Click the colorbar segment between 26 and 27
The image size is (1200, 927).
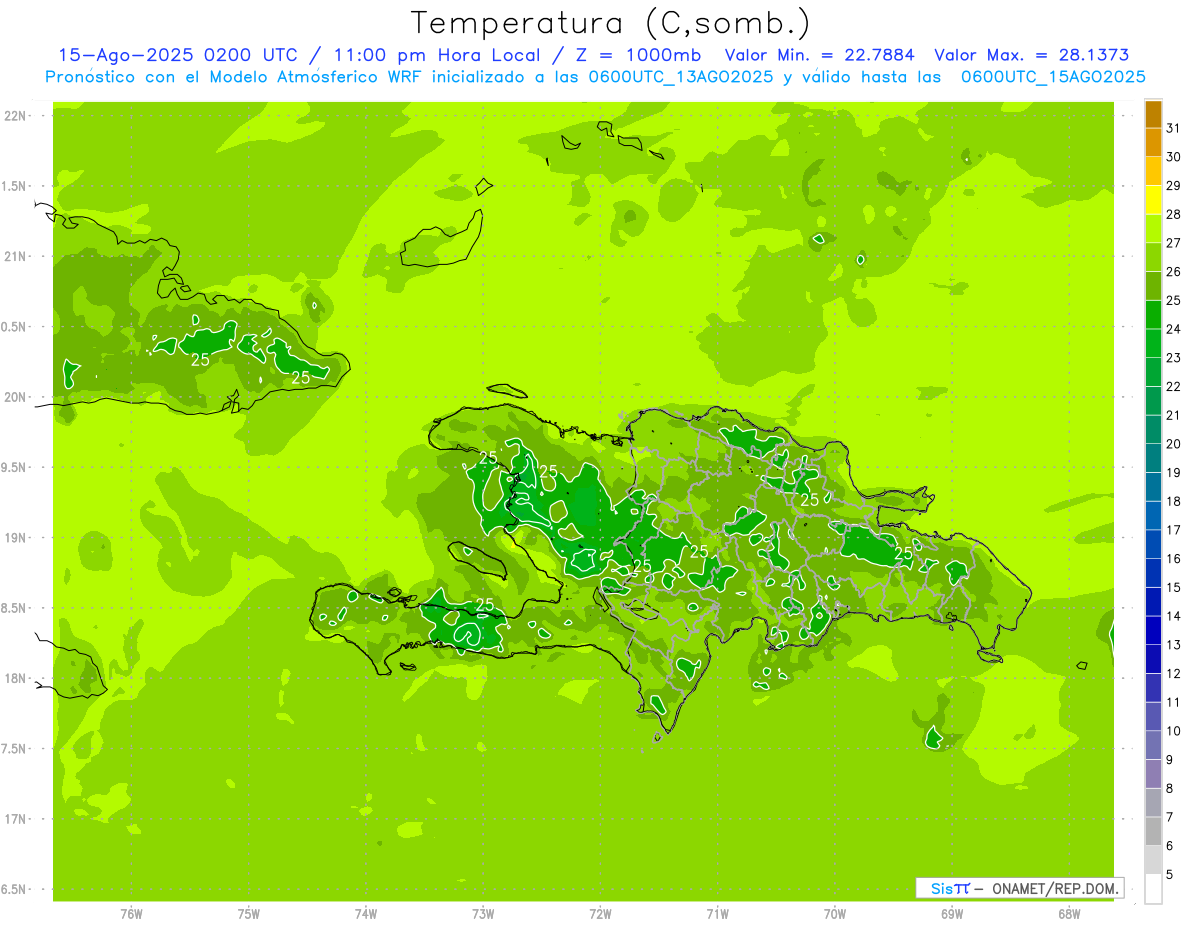coord(1153,258)
